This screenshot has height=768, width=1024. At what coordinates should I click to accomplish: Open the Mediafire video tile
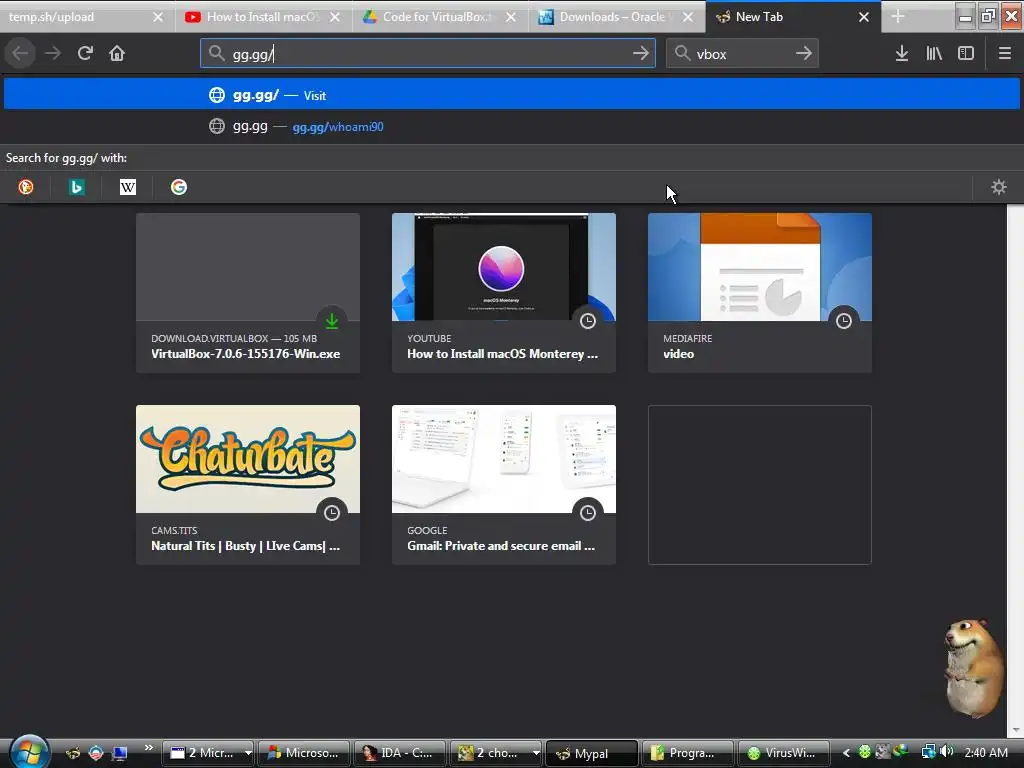[x=760, y=293]
